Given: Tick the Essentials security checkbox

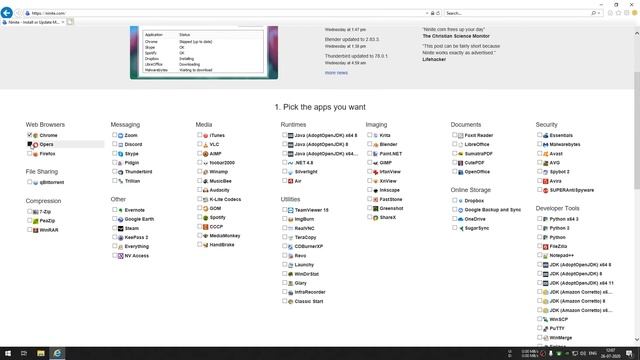Looking at the screenshot, I should (x=539, y=135).
